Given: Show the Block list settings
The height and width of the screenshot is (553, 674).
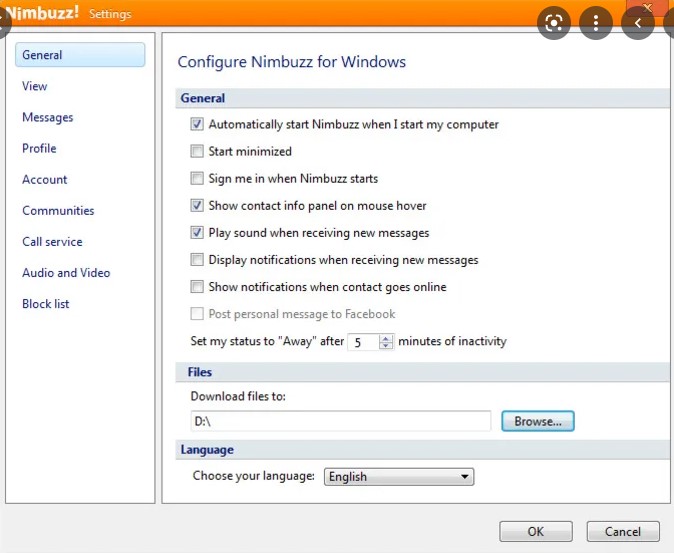Looking at the screenshot, I should point(46,304).
